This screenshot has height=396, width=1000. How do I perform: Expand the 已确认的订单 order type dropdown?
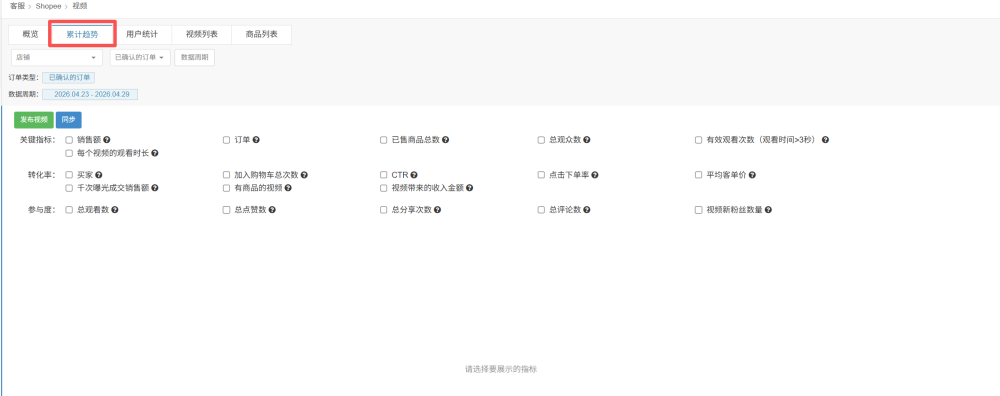[x=140, y=57]
